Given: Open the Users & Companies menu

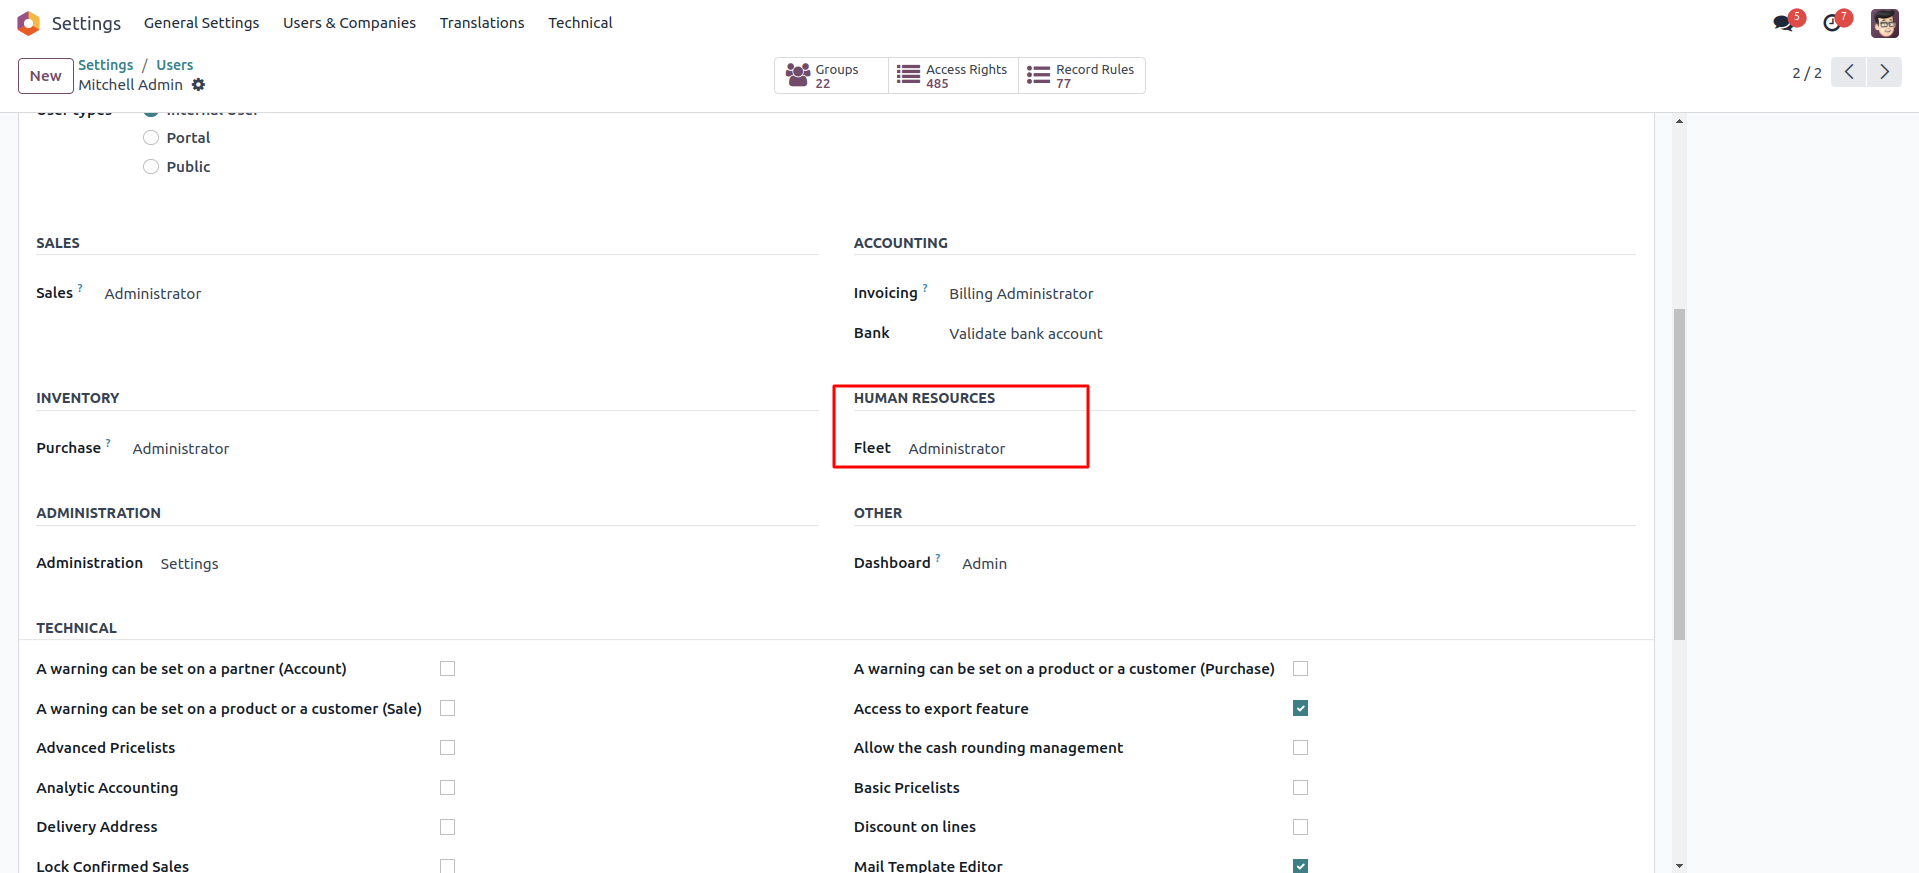Looking at the screenshot, I should [x=349, y=23].
